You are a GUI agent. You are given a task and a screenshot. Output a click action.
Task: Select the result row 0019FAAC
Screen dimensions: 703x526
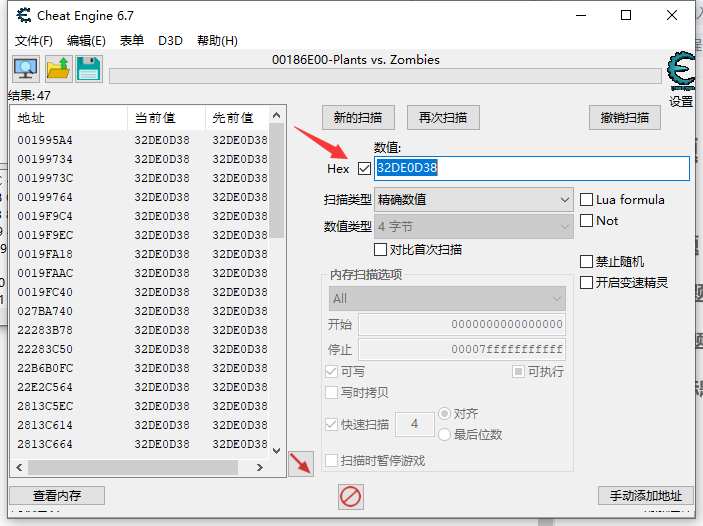(x=140, y=273)
